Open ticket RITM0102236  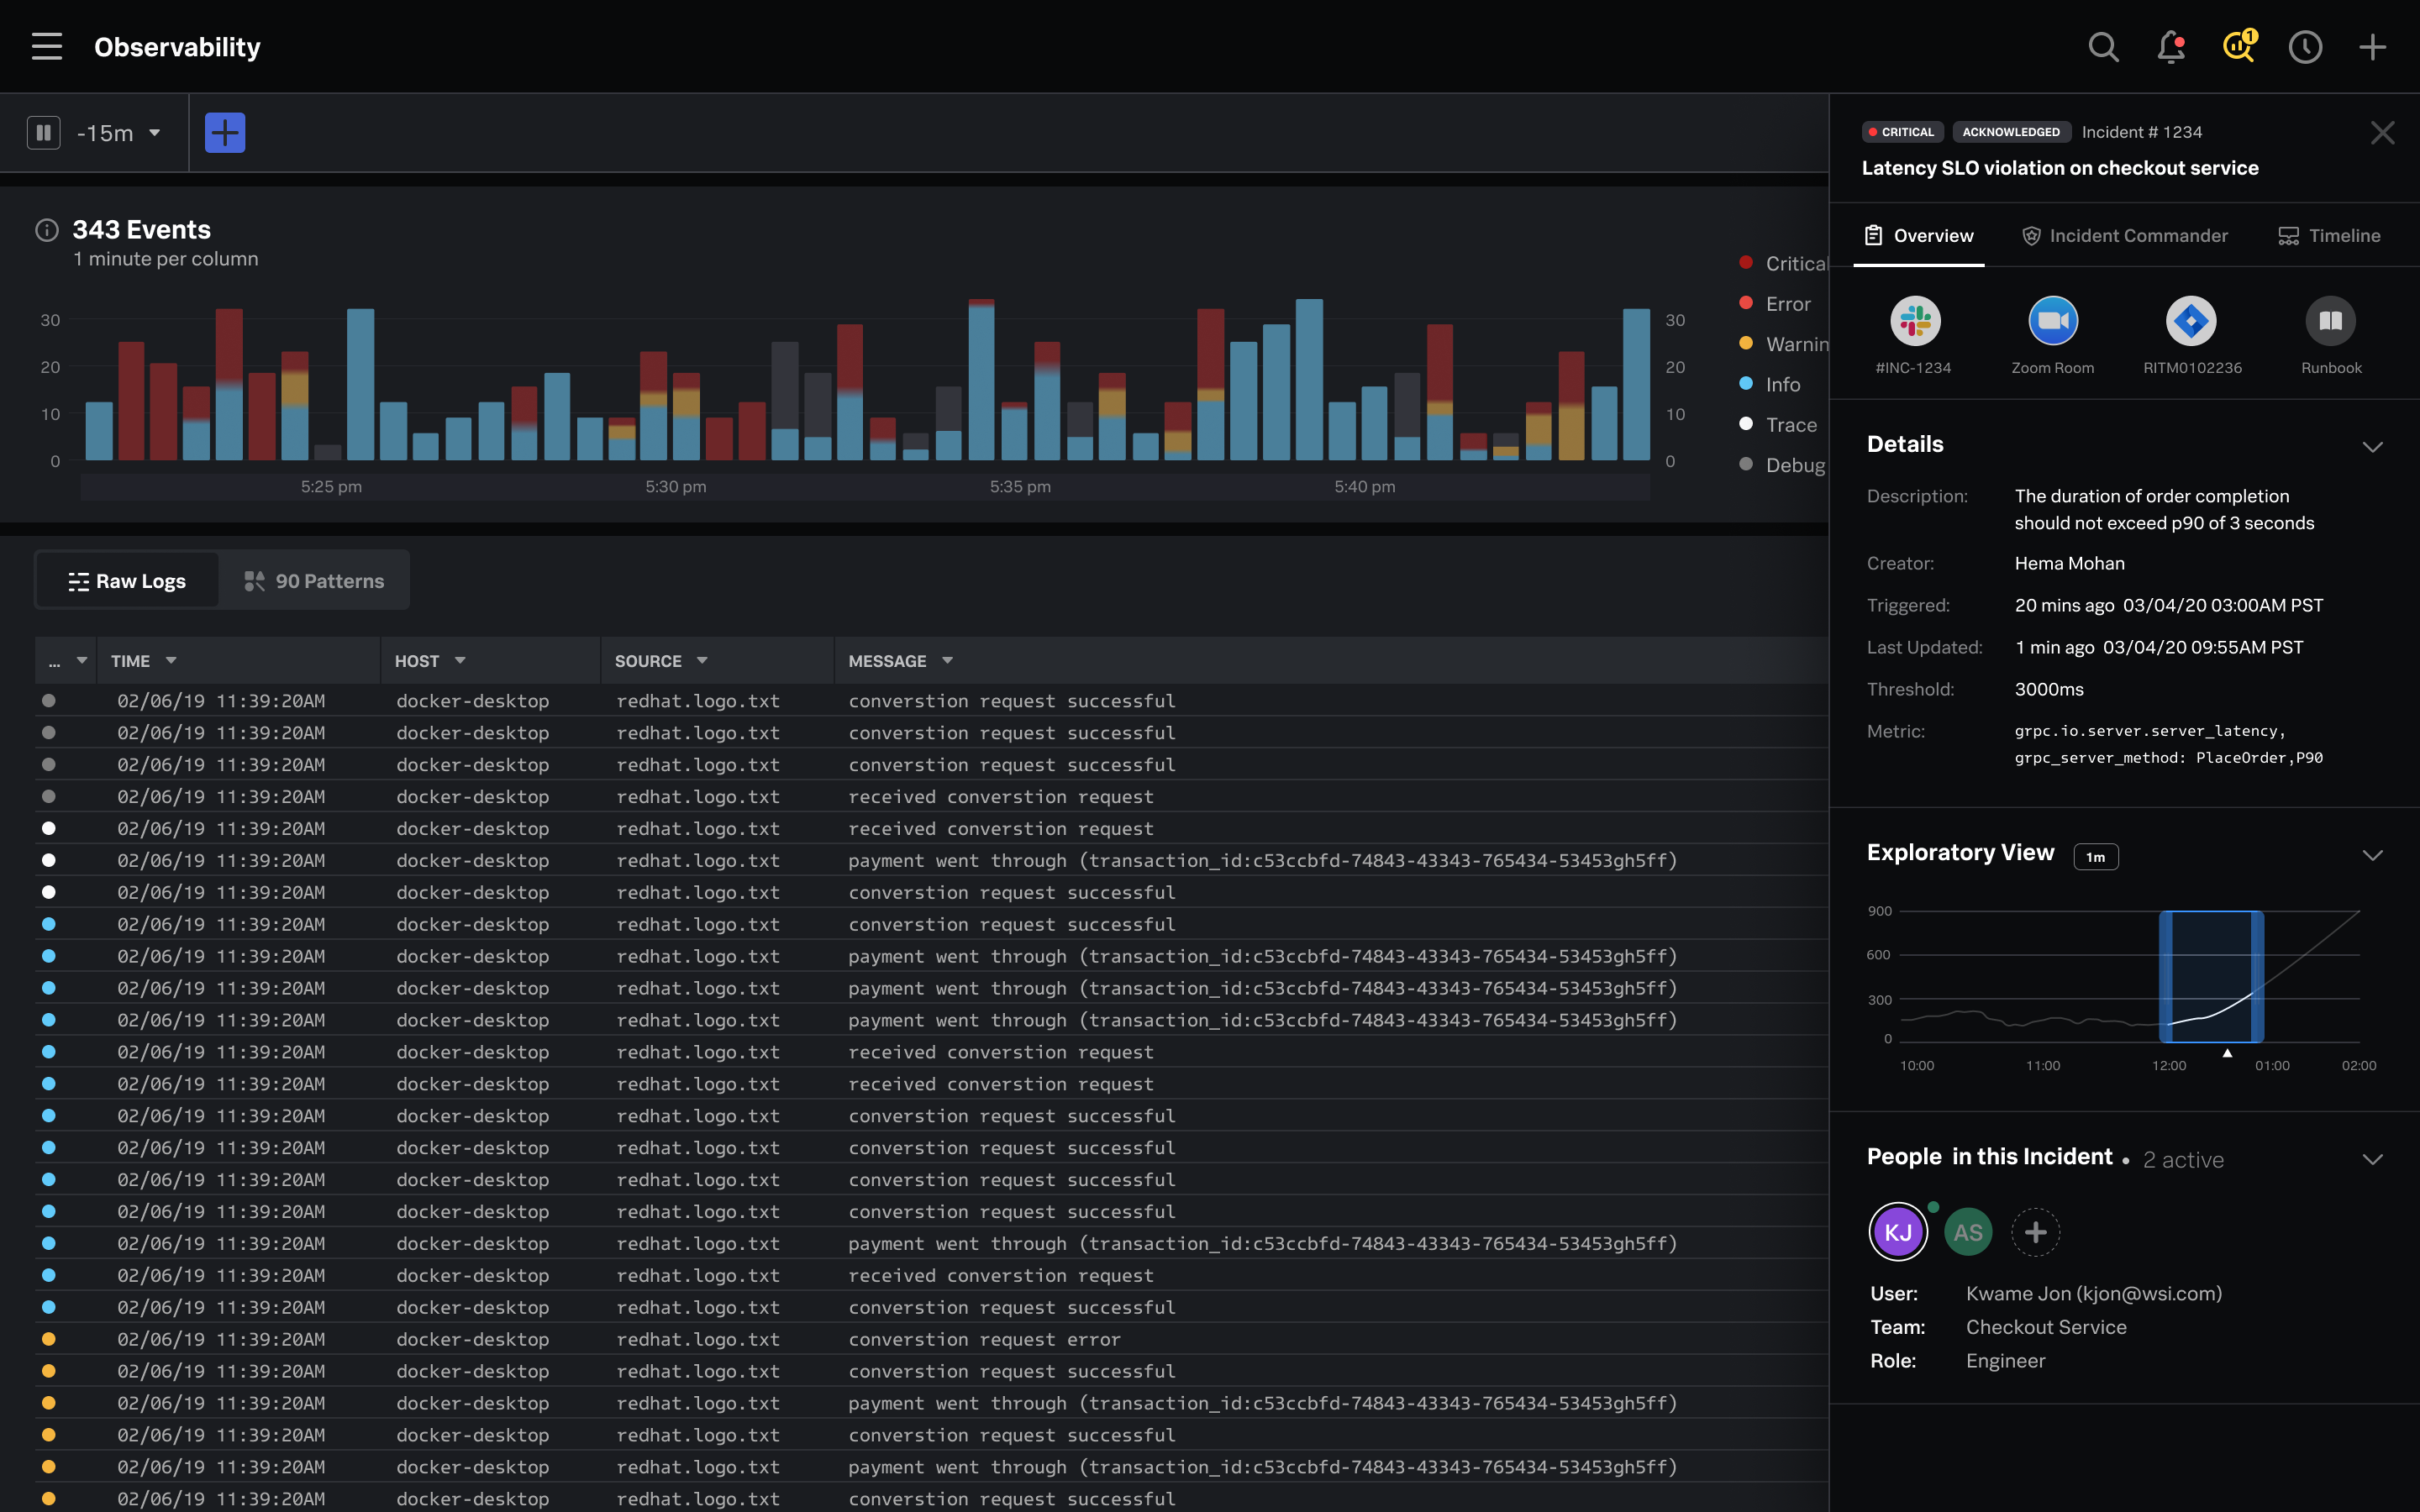pyautogui.click(x=2191, y=321)
